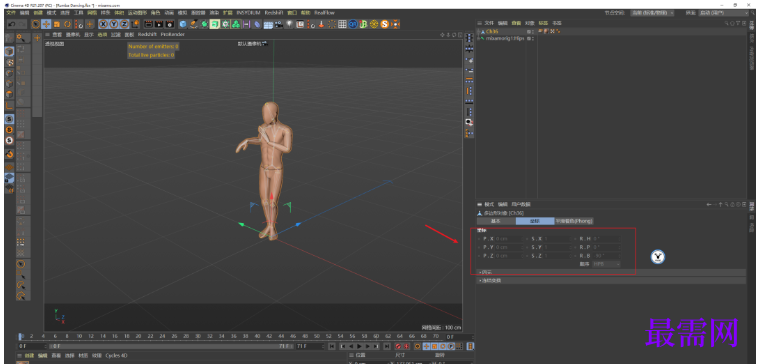This screenshot has width=757, height=364.
Task: Toggle Autokeying button
Action: click(x=407, y=346)
